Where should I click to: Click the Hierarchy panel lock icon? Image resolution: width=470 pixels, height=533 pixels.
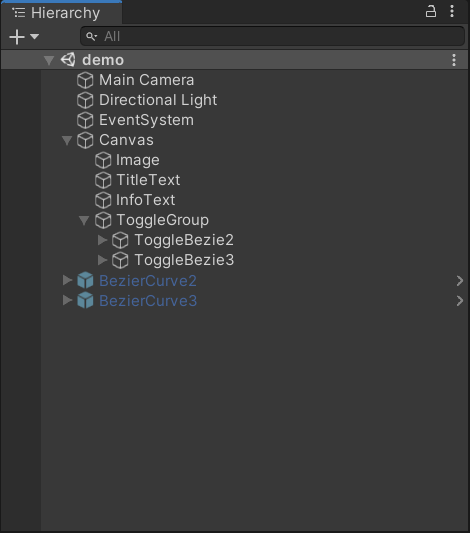(x=431, y=11)
